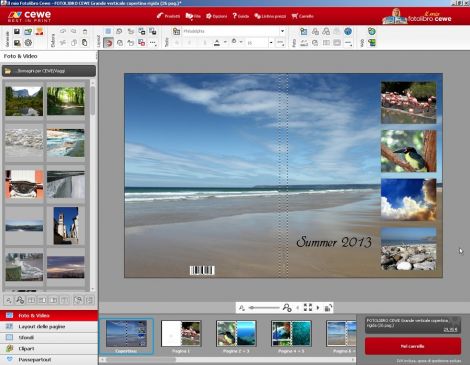The width and height of the screenshot is (470, 365).
Task: Open the Opzioni menu
Action: [216, 16]
